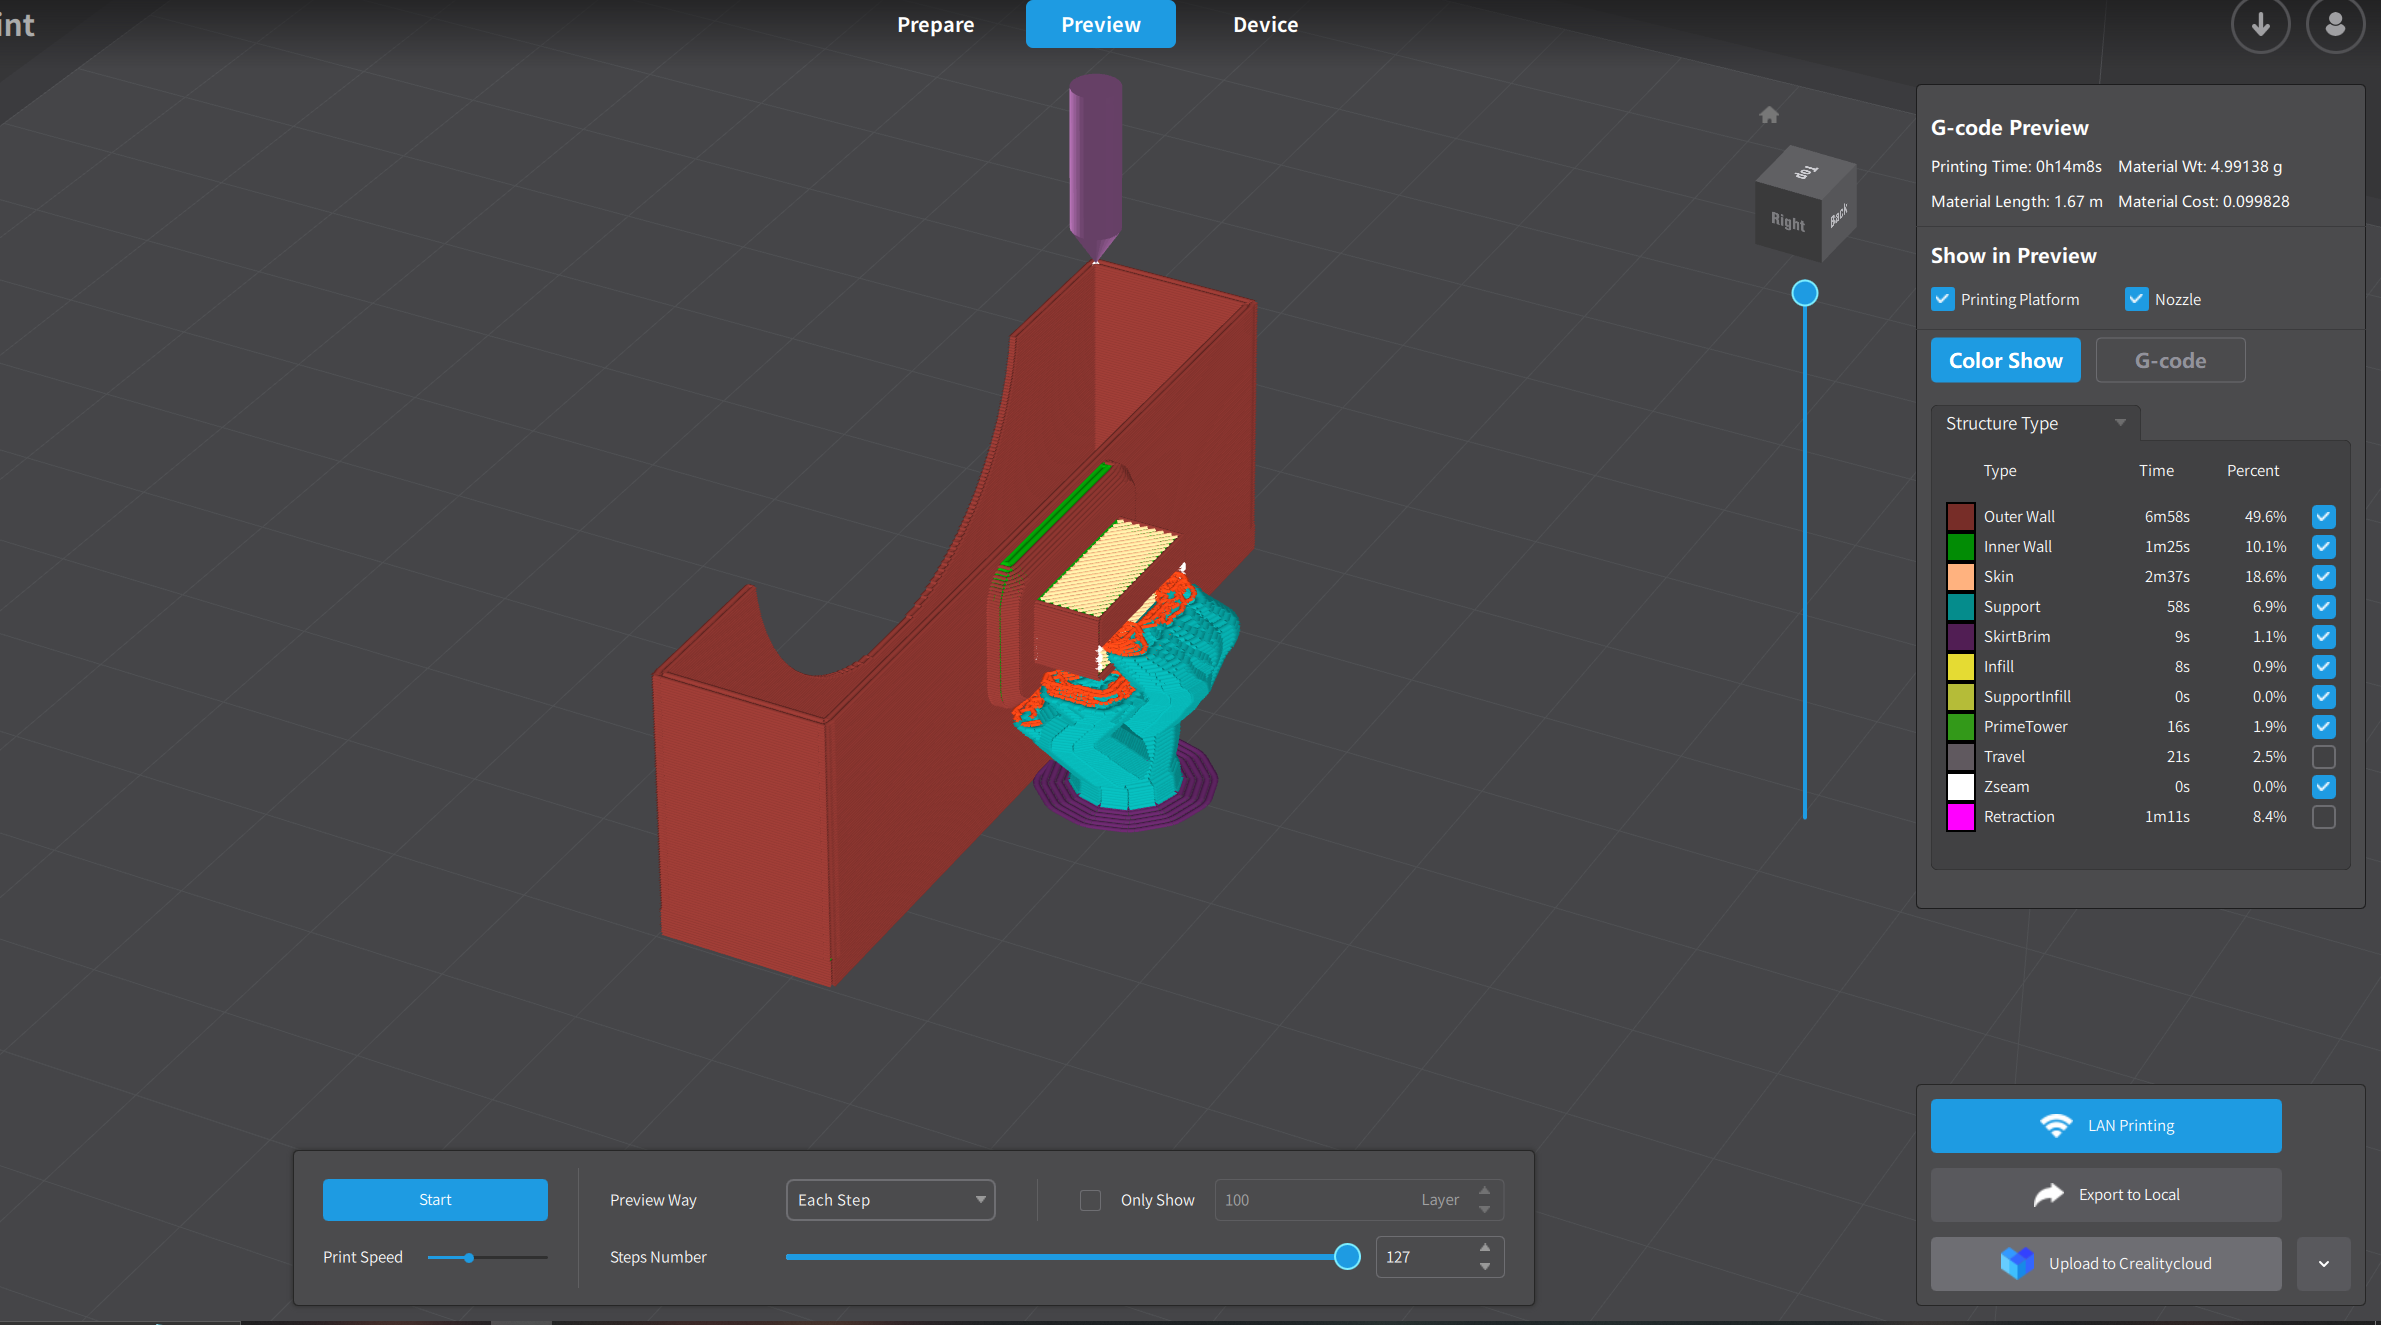
Task: Click the Export to Local arrow icon
Action: click(x=2048, y=1195)
